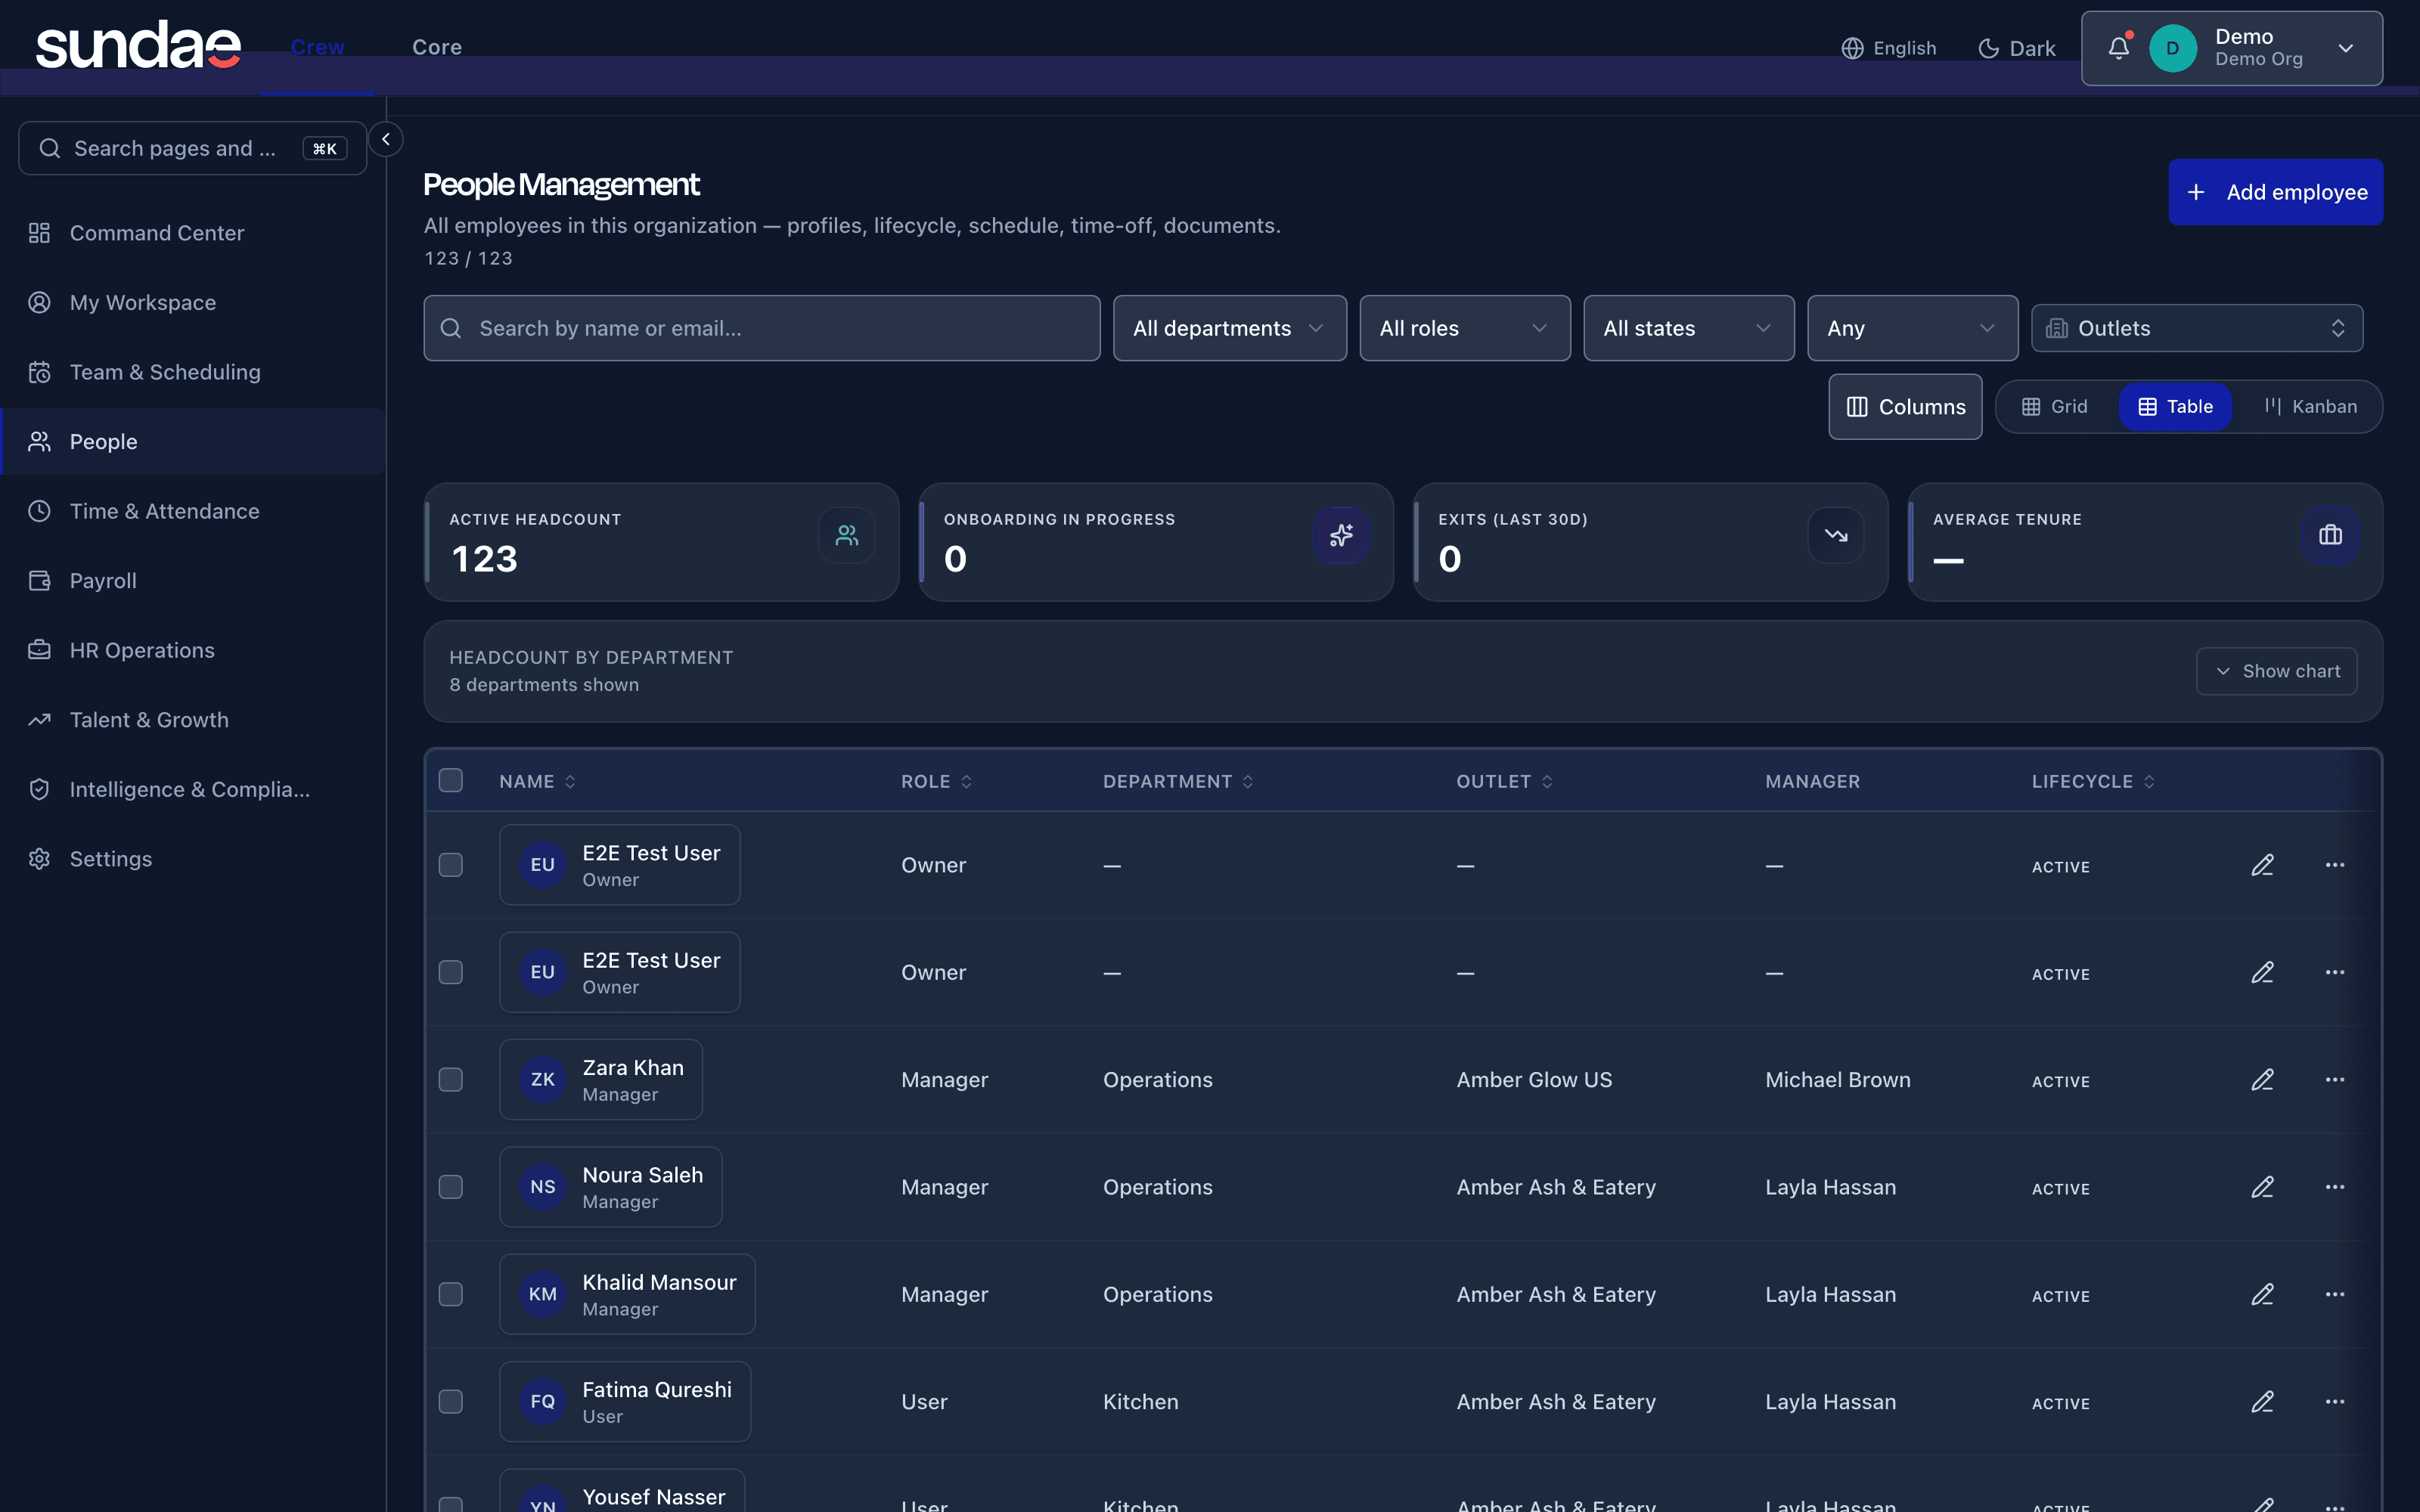
Task: Open the Columns chooser
Action: [1905, 407]
